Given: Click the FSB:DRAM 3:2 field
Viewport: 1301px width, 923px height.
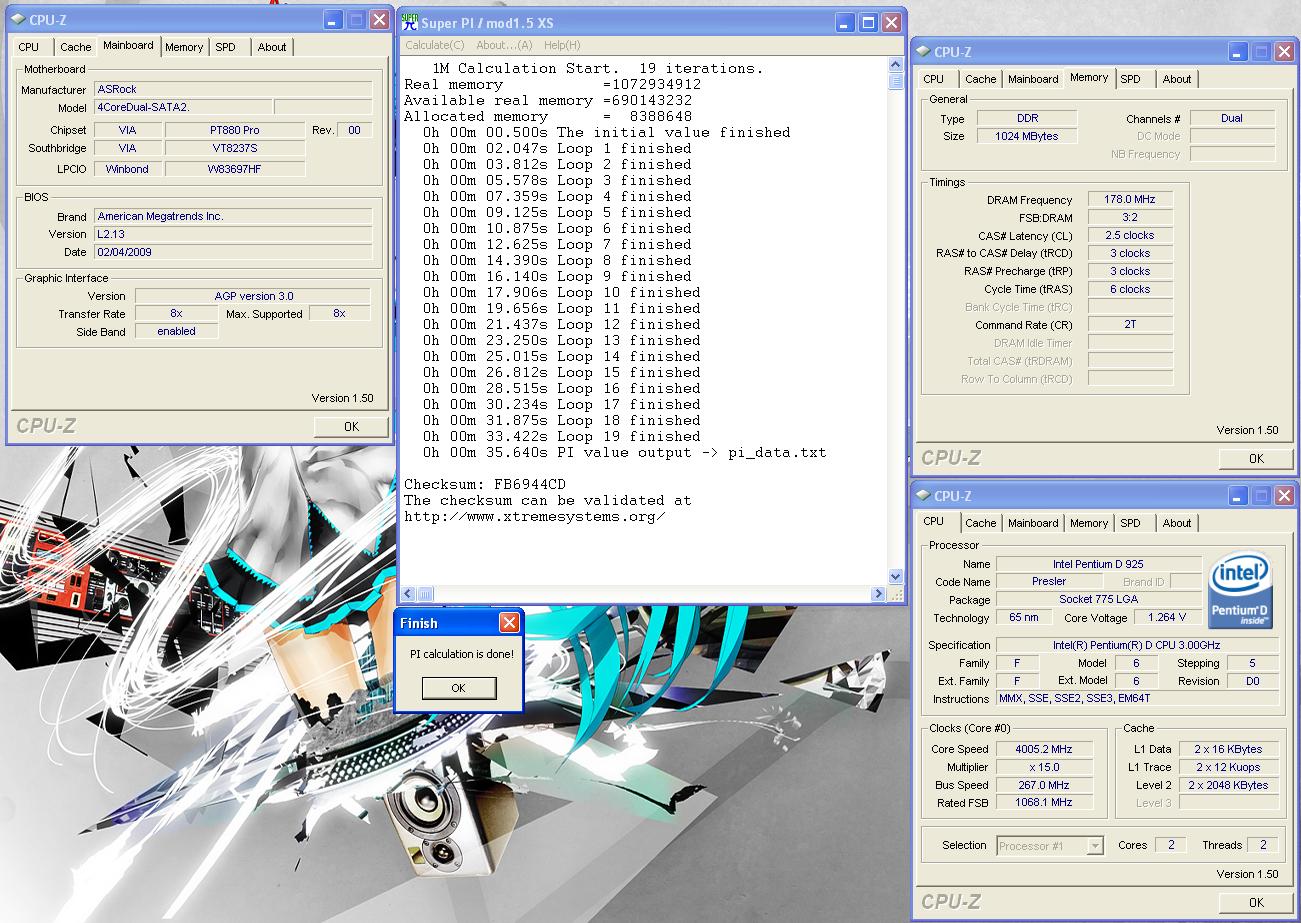Looking at the screenshot, I should coord(1129,217).
